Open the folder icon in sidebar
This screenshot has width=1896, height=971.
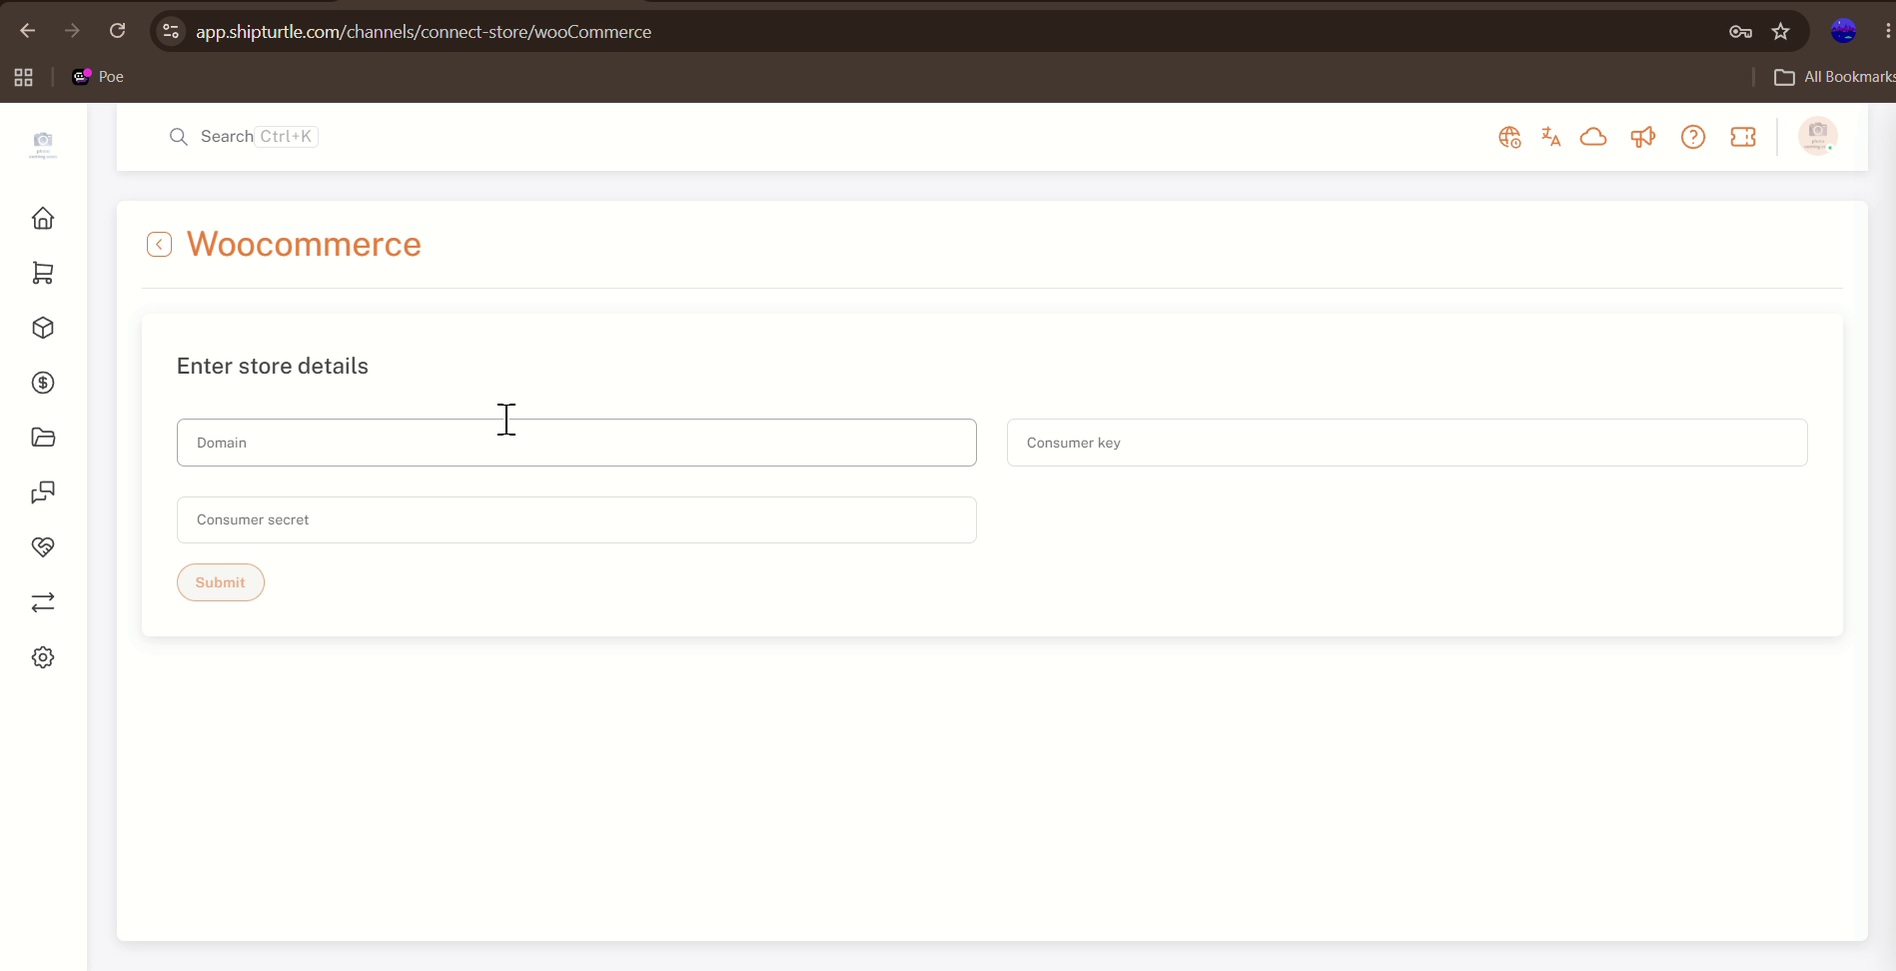click(x=43, y=437)
